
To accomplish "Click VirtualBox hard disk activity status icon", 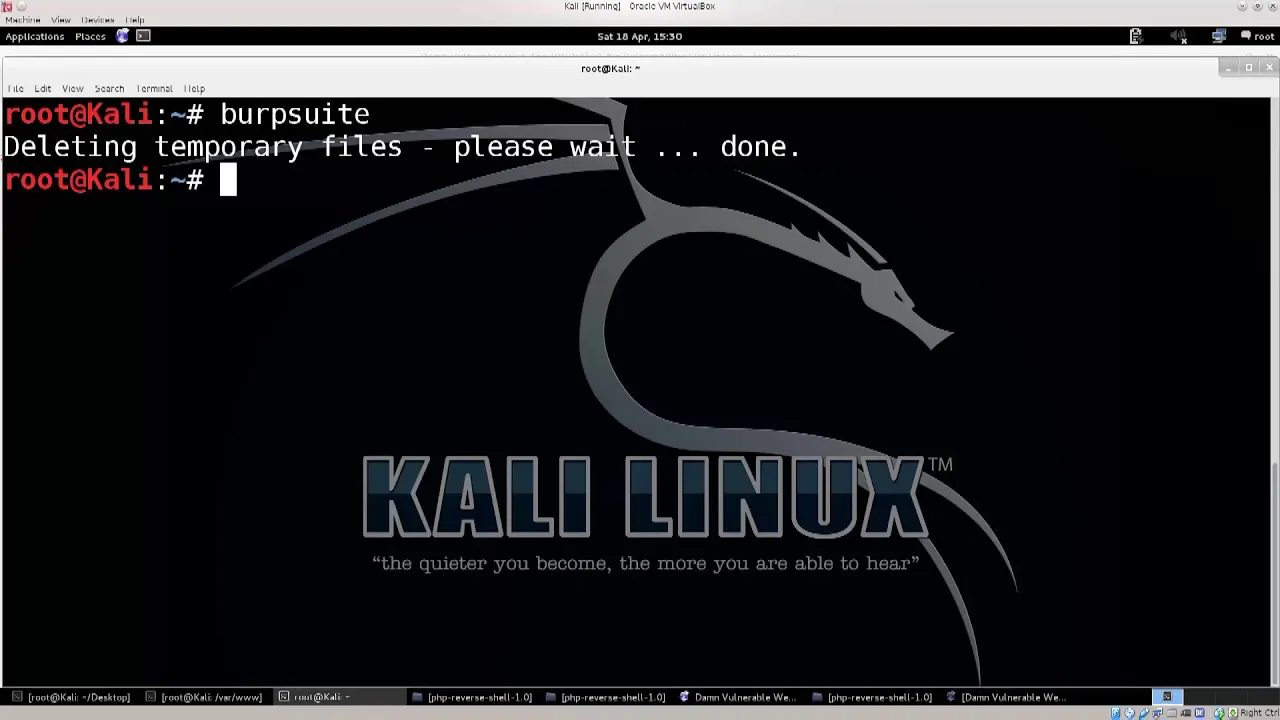I will point(1115,713).
